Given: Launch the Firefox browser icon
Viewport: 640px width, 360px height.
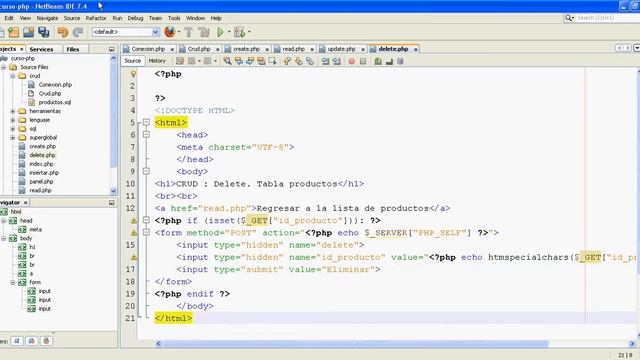Looking at the screenshot, I should 170,32.
